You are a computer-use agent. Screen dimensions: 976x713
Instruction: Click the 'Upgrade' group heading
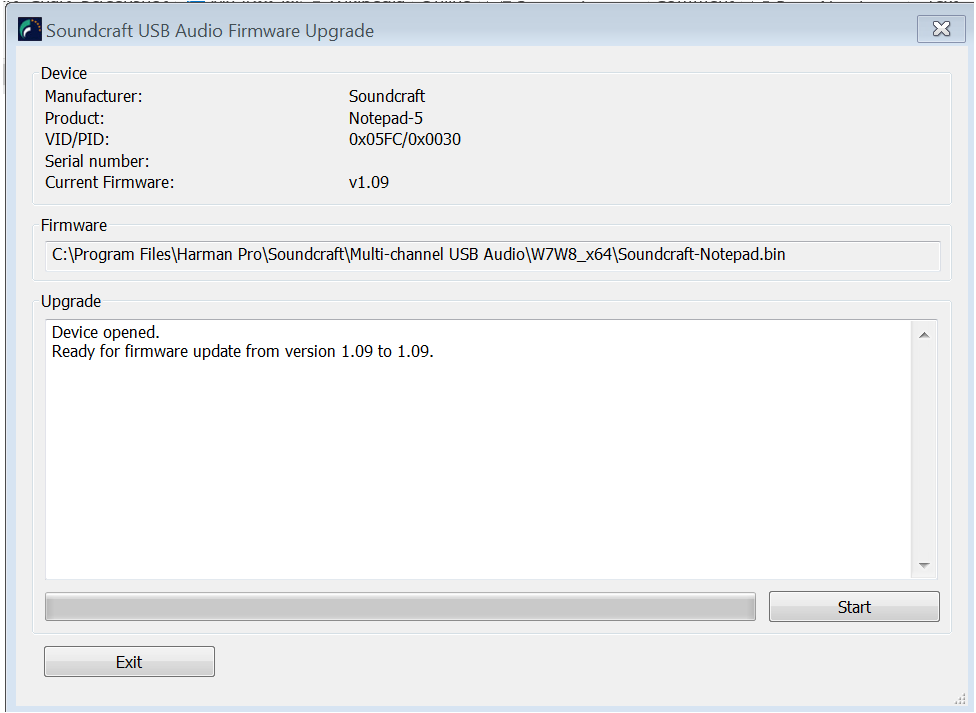point(71,301)
